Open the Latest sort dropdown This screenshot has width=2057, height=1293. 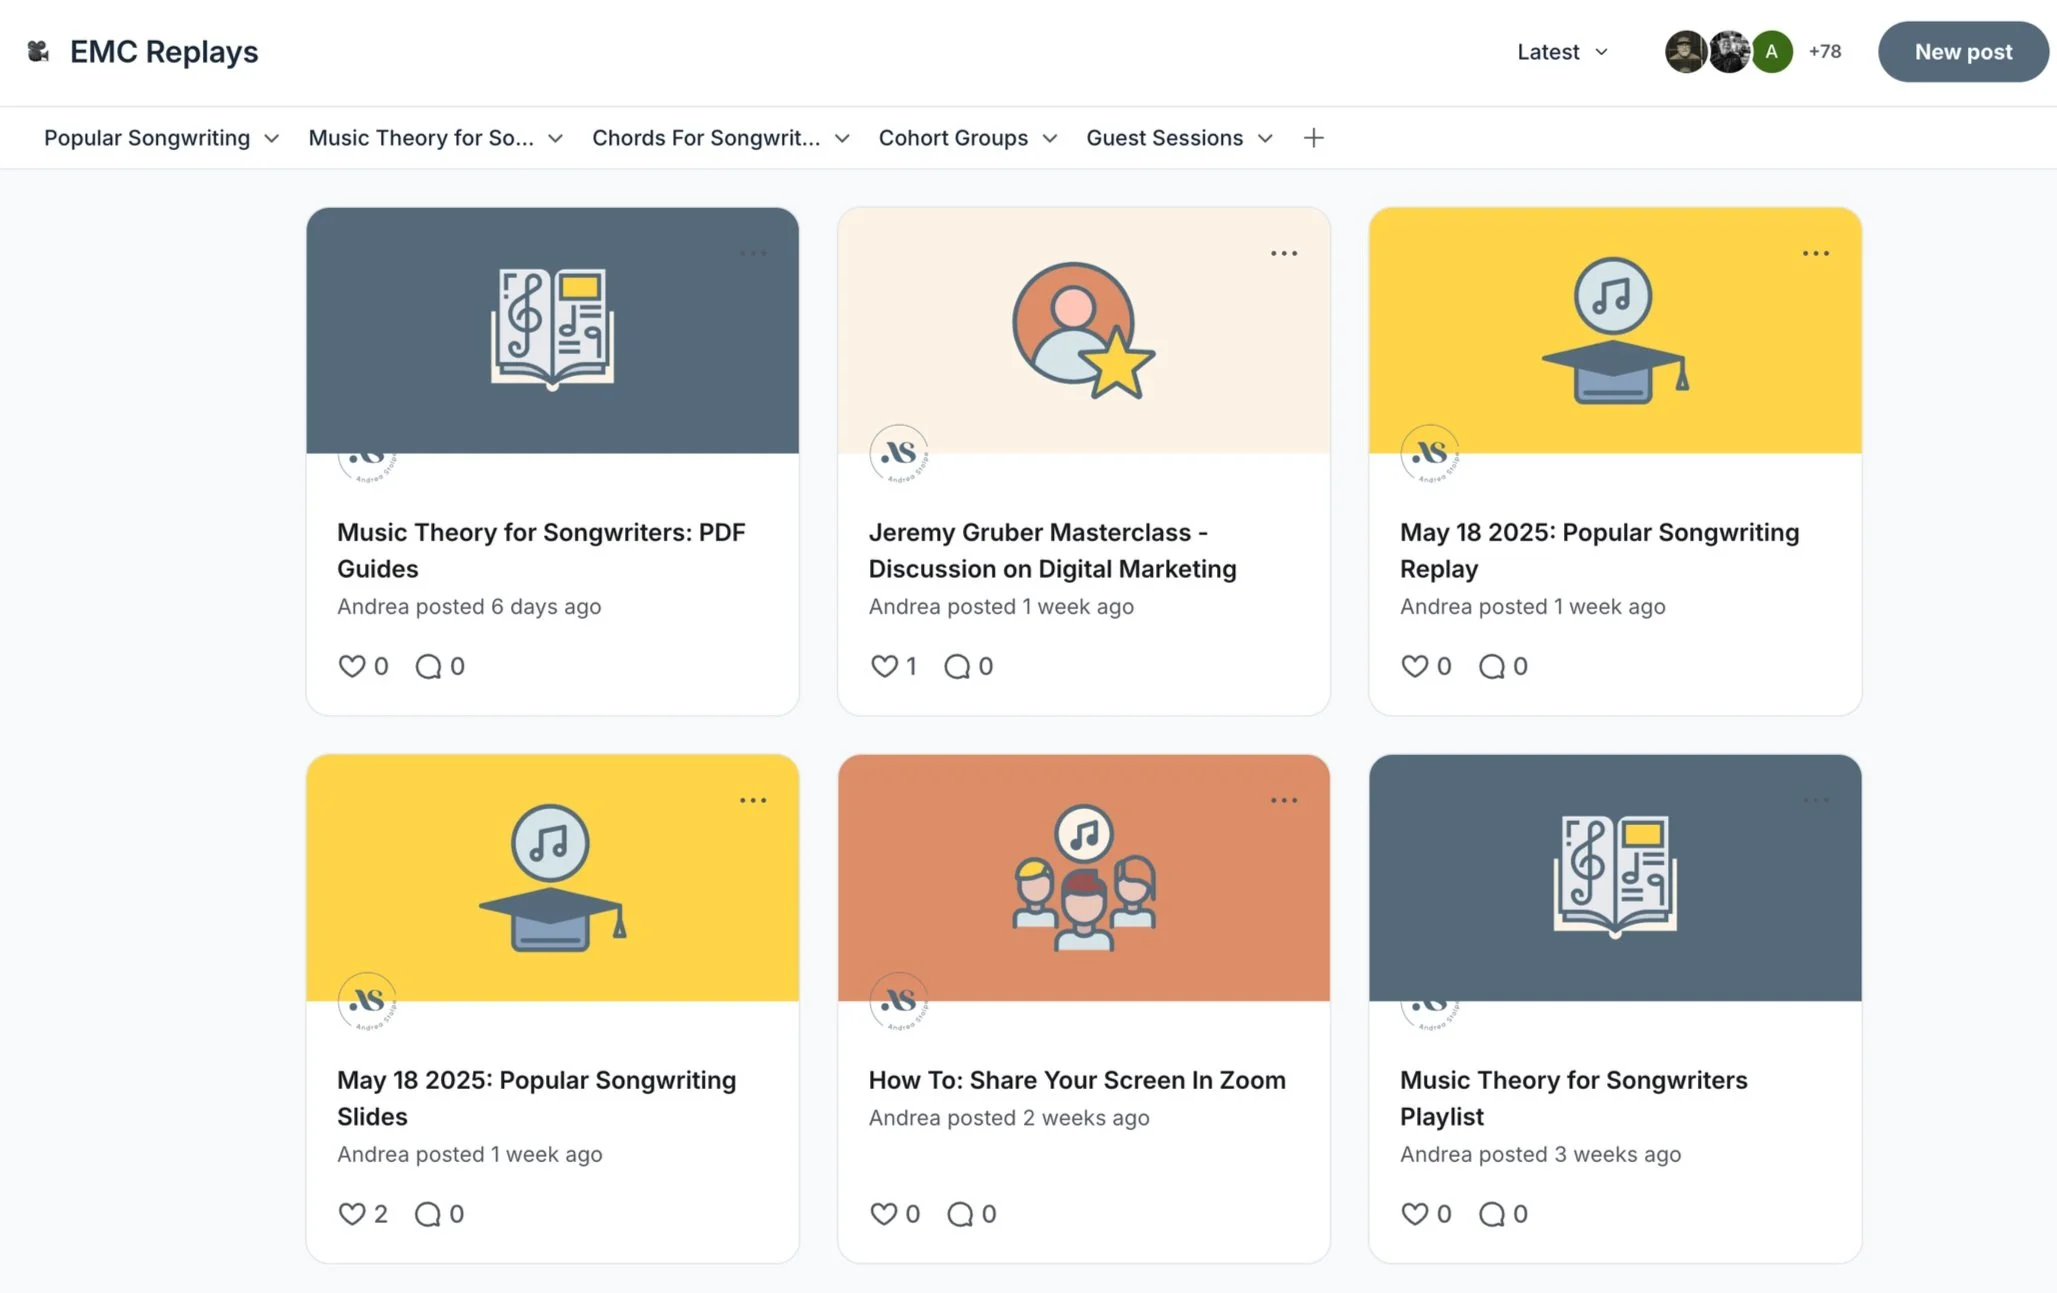click(1562, 52)
